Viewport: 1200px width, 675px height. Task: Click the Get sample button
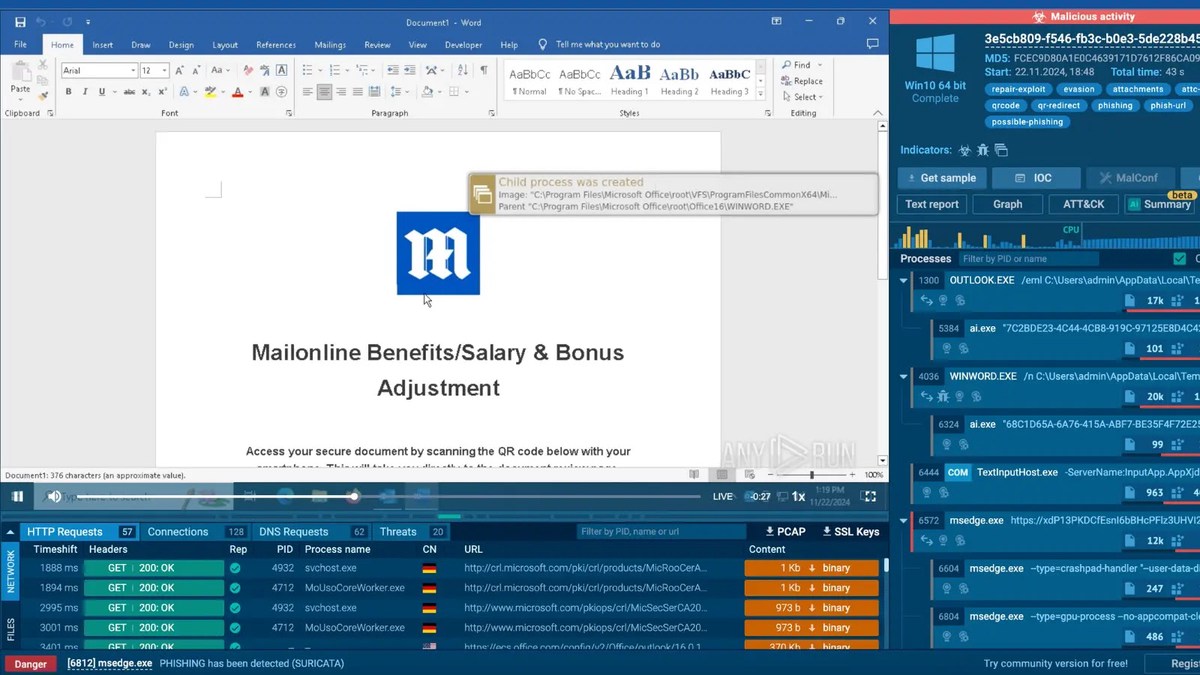942,178
